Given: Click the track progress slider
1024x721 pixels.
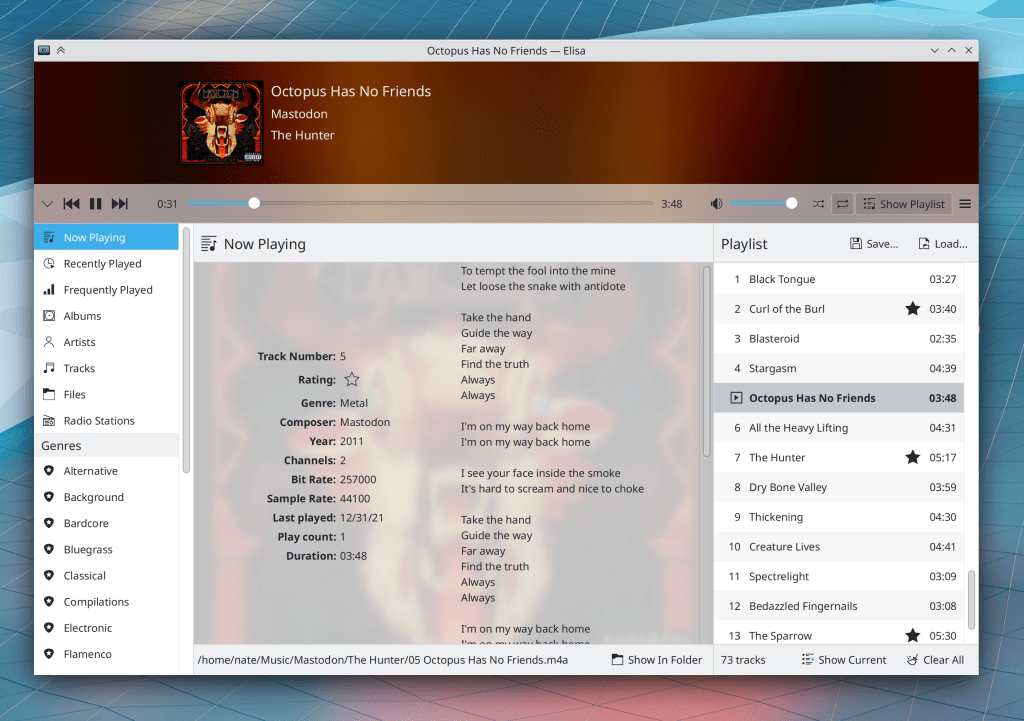Looking at the screenshot, I should [420, 204].
